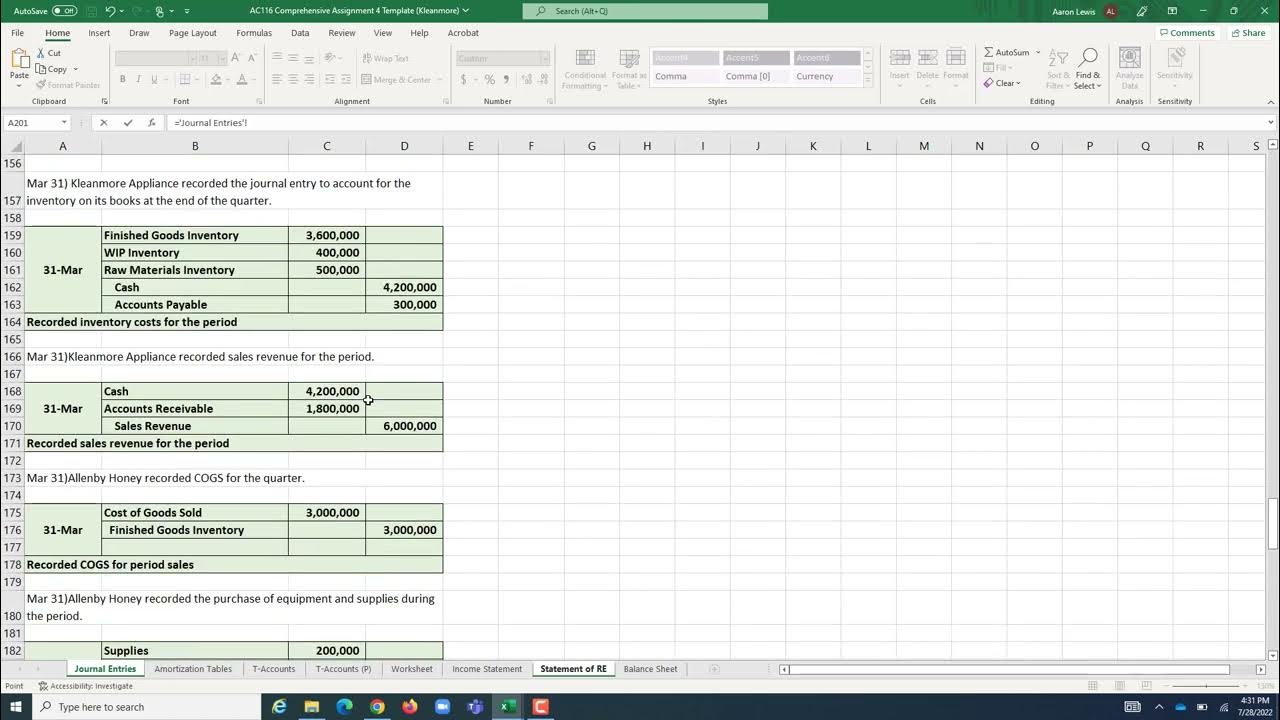Switch to the Formulas ribbon tab

tap(254, 33)
